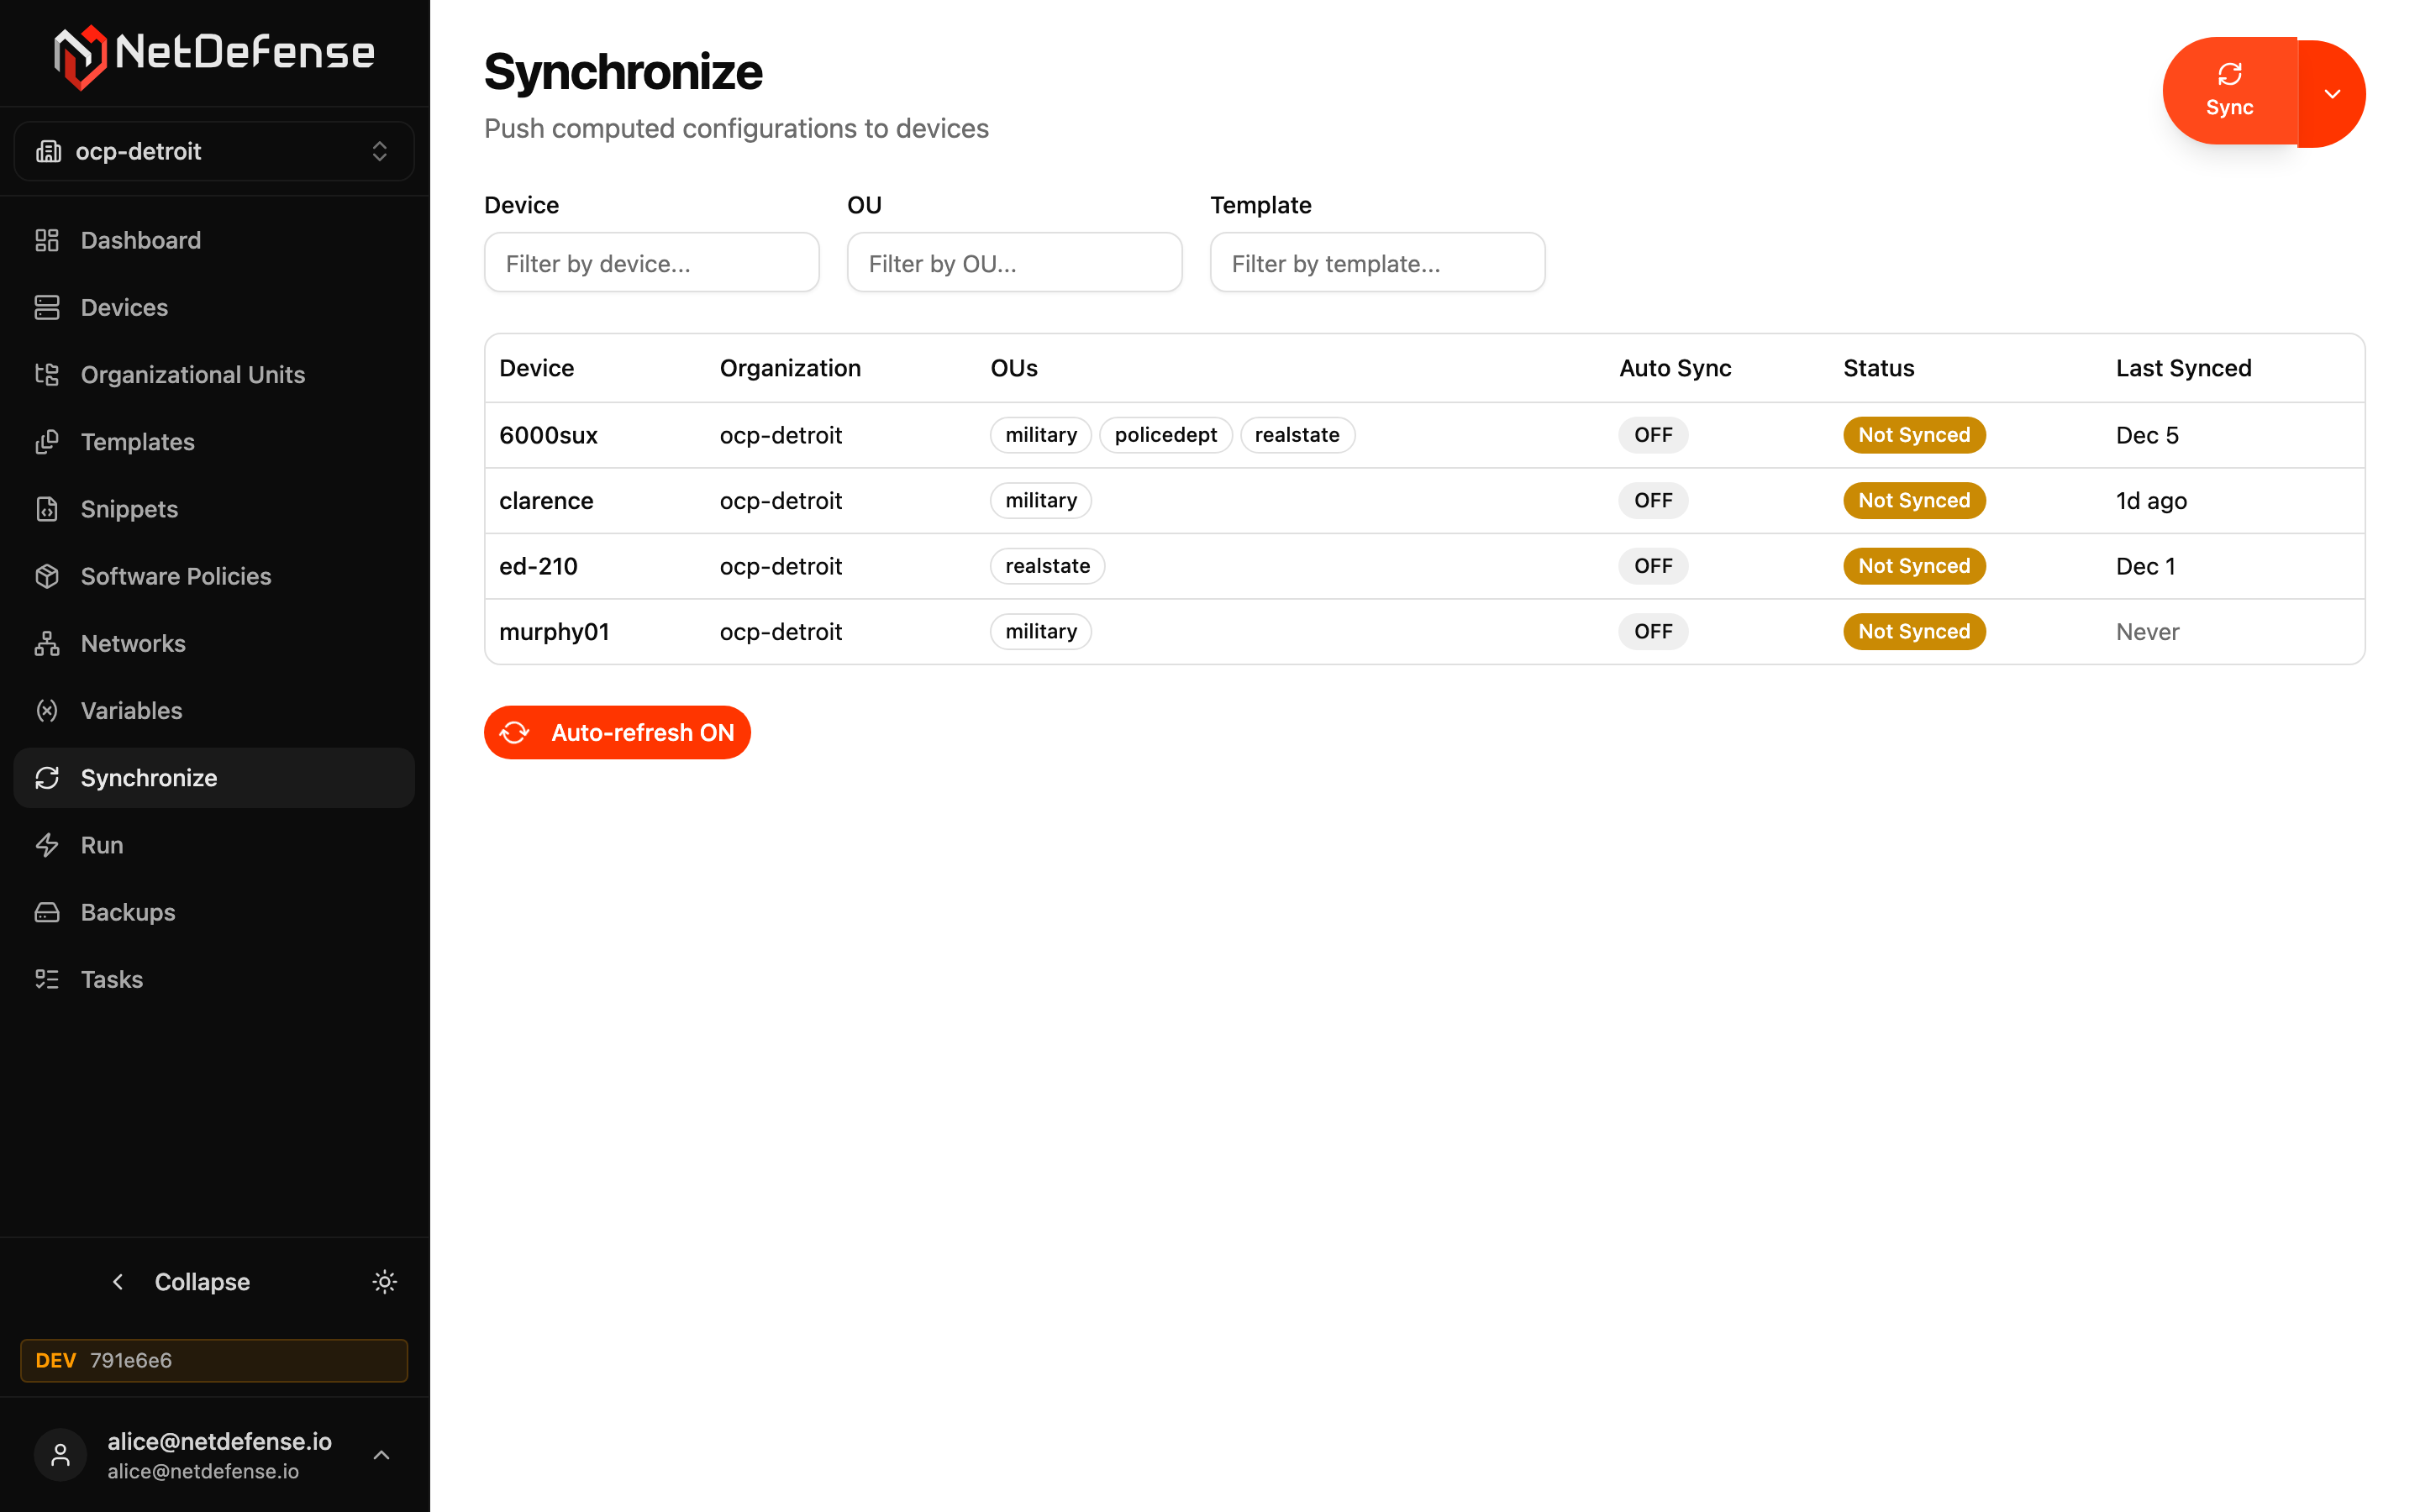Click the Variables icon in sidebar

47,710
